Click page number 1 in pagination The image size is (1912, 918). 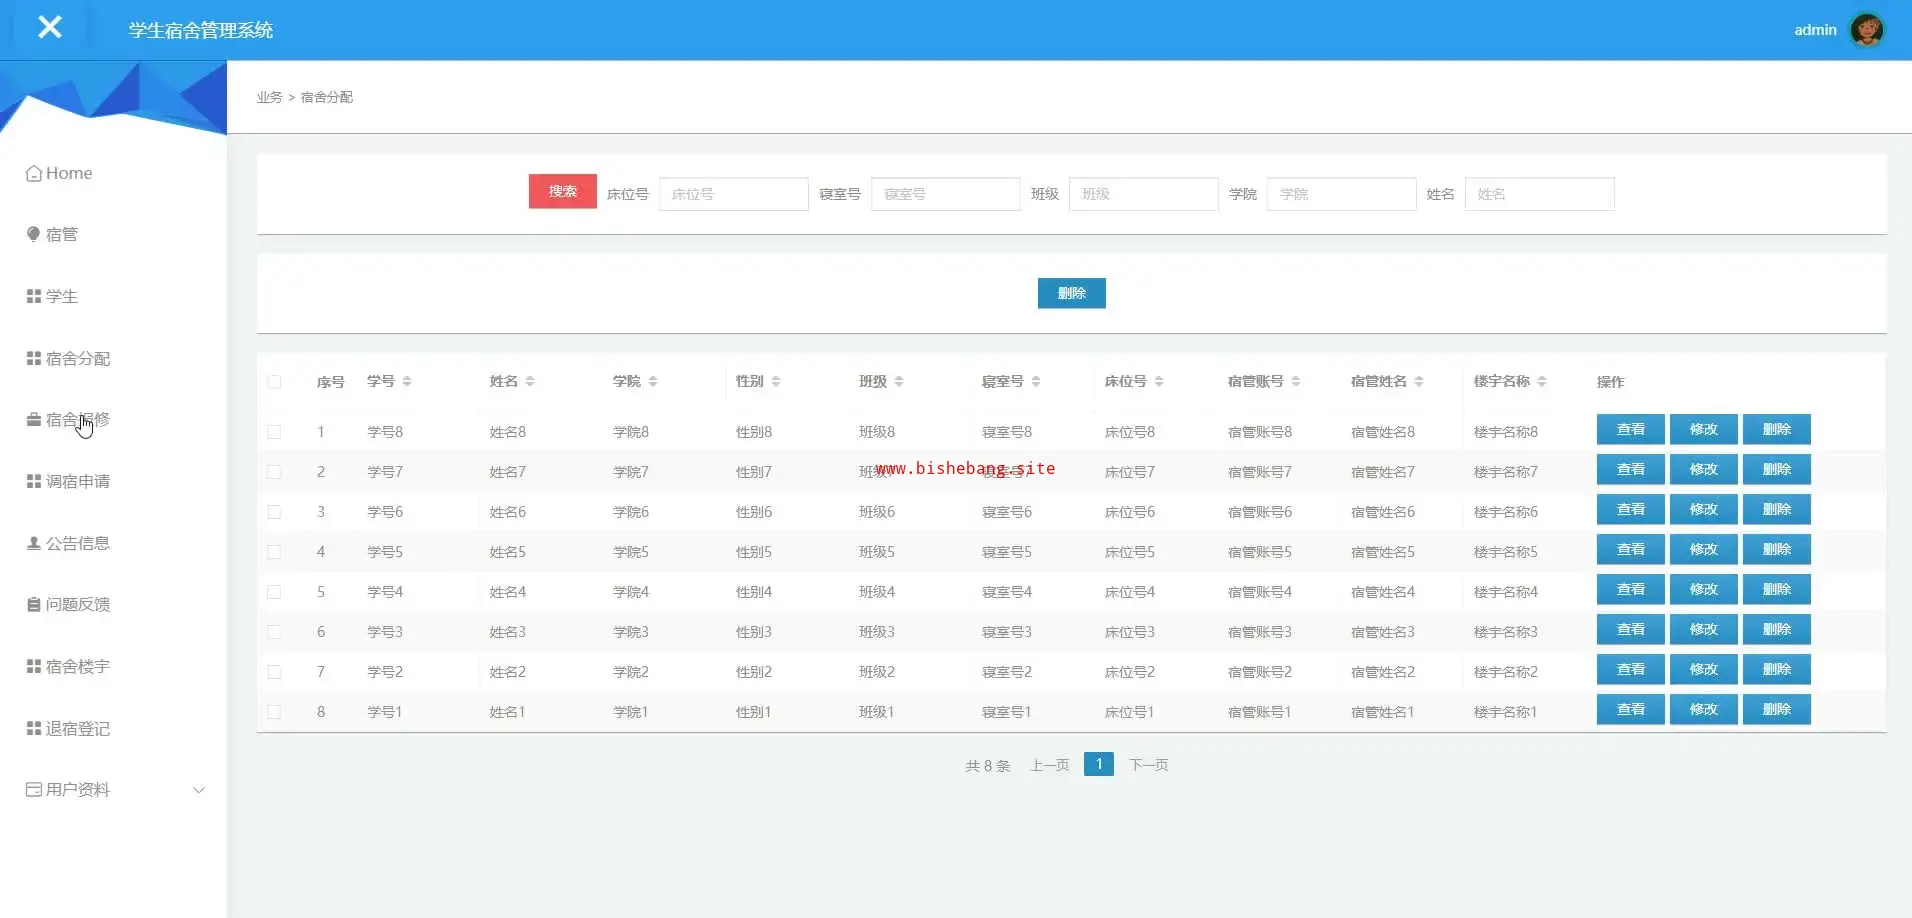click(x=1098, y=764)
